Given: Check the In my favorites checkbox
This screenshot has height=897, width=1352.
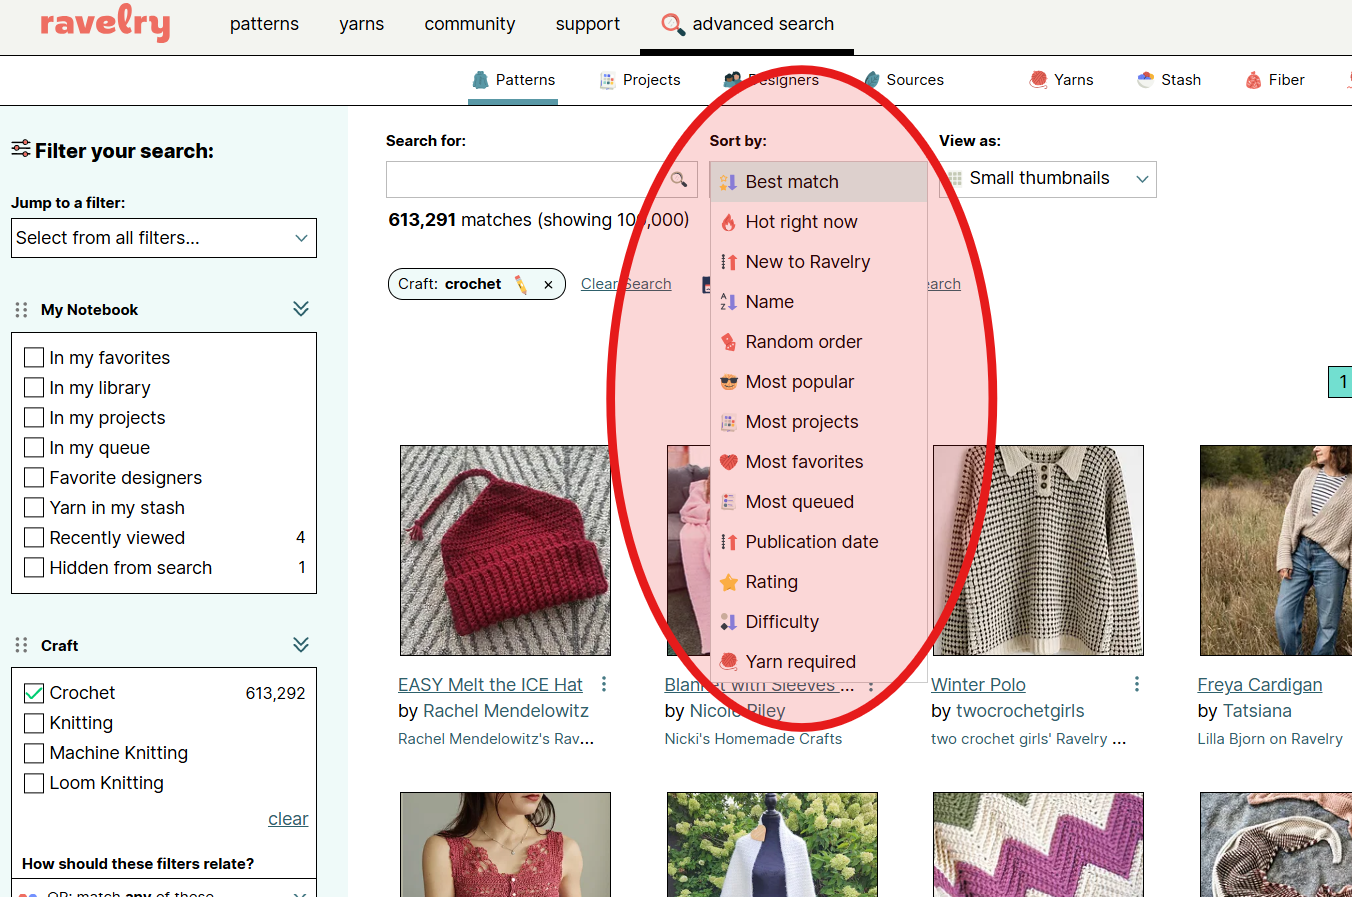Looking at the screenshot, I should coord(34,357).
